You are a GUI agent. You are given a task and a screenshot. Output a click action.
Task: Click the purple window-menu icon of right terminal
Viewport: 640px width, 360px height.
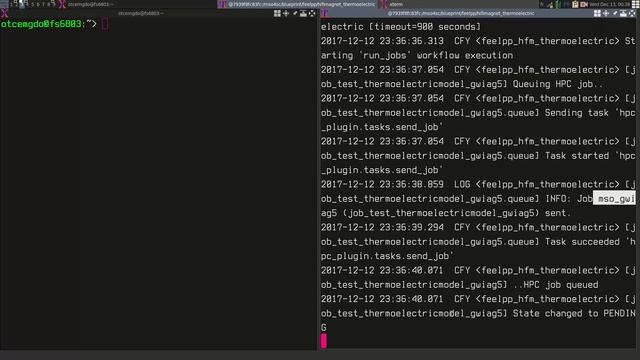(325, 13)
